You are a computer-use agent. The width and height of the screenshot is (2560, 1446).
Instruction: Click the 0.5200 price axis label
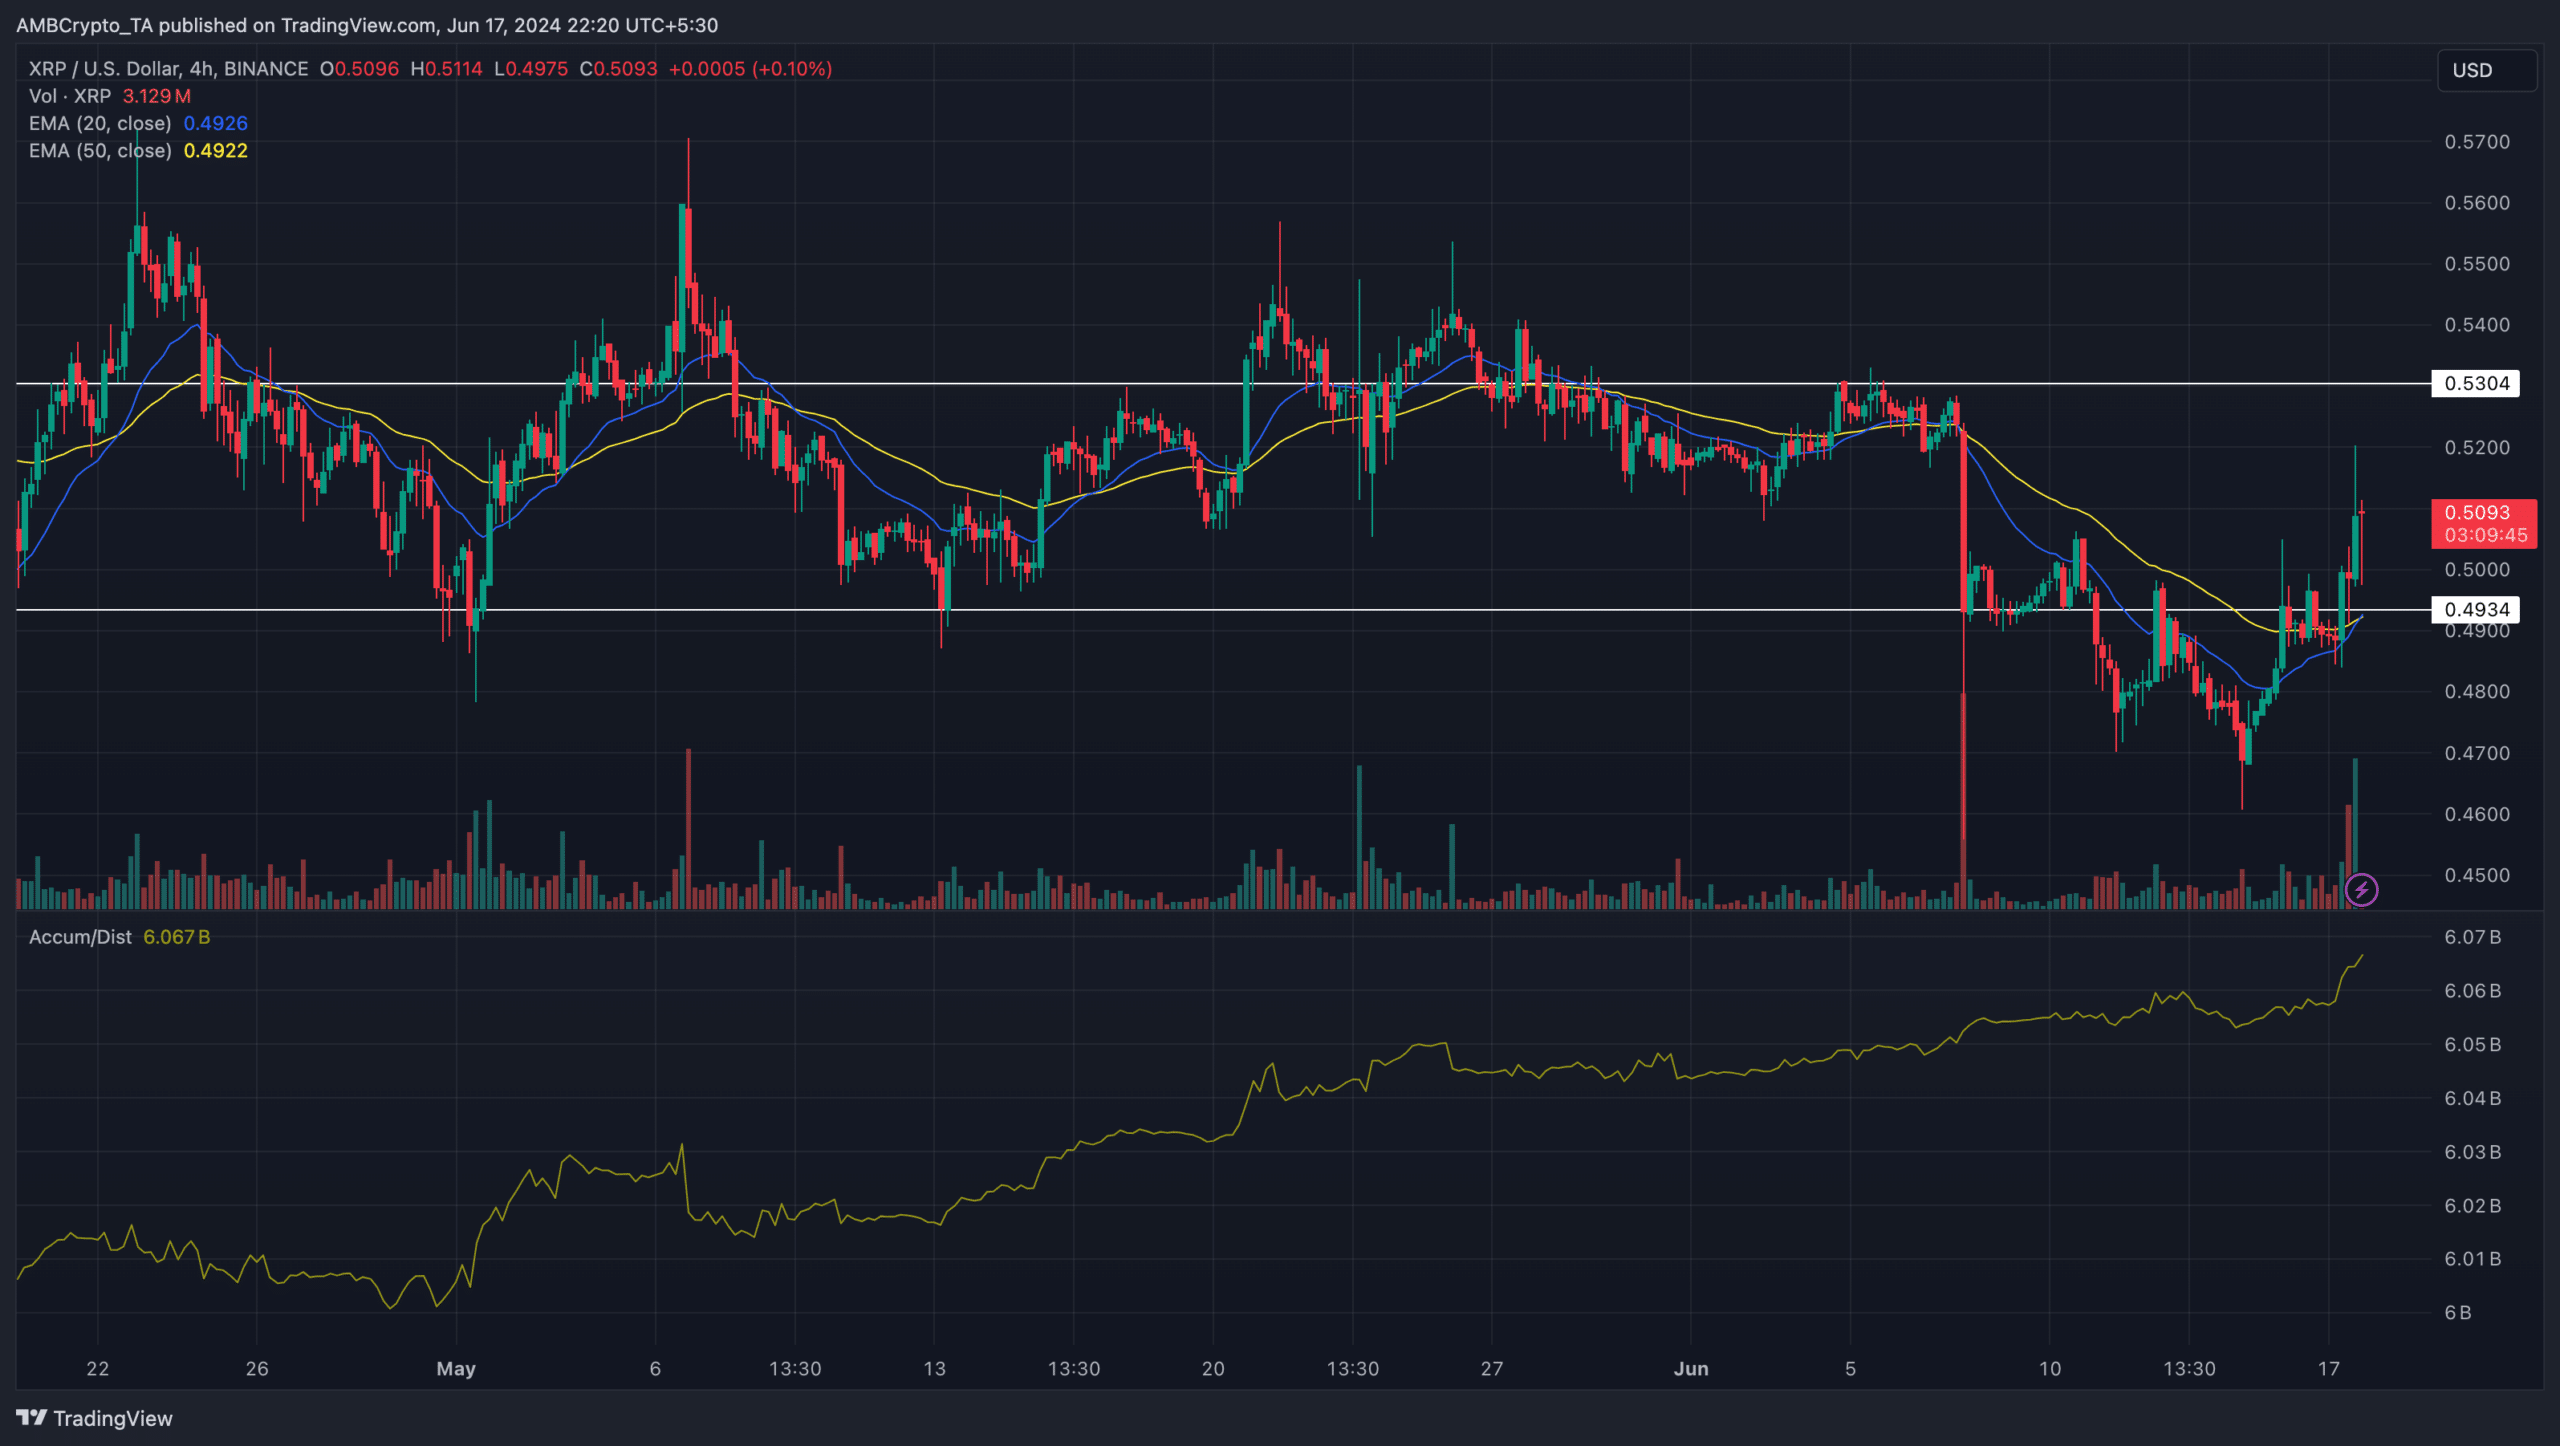click(2477, 447)
